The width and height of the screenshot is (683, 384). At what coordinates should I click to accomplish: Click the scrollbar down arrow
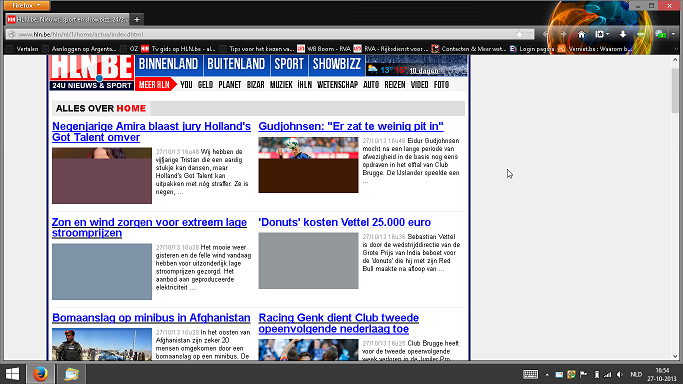675,357
